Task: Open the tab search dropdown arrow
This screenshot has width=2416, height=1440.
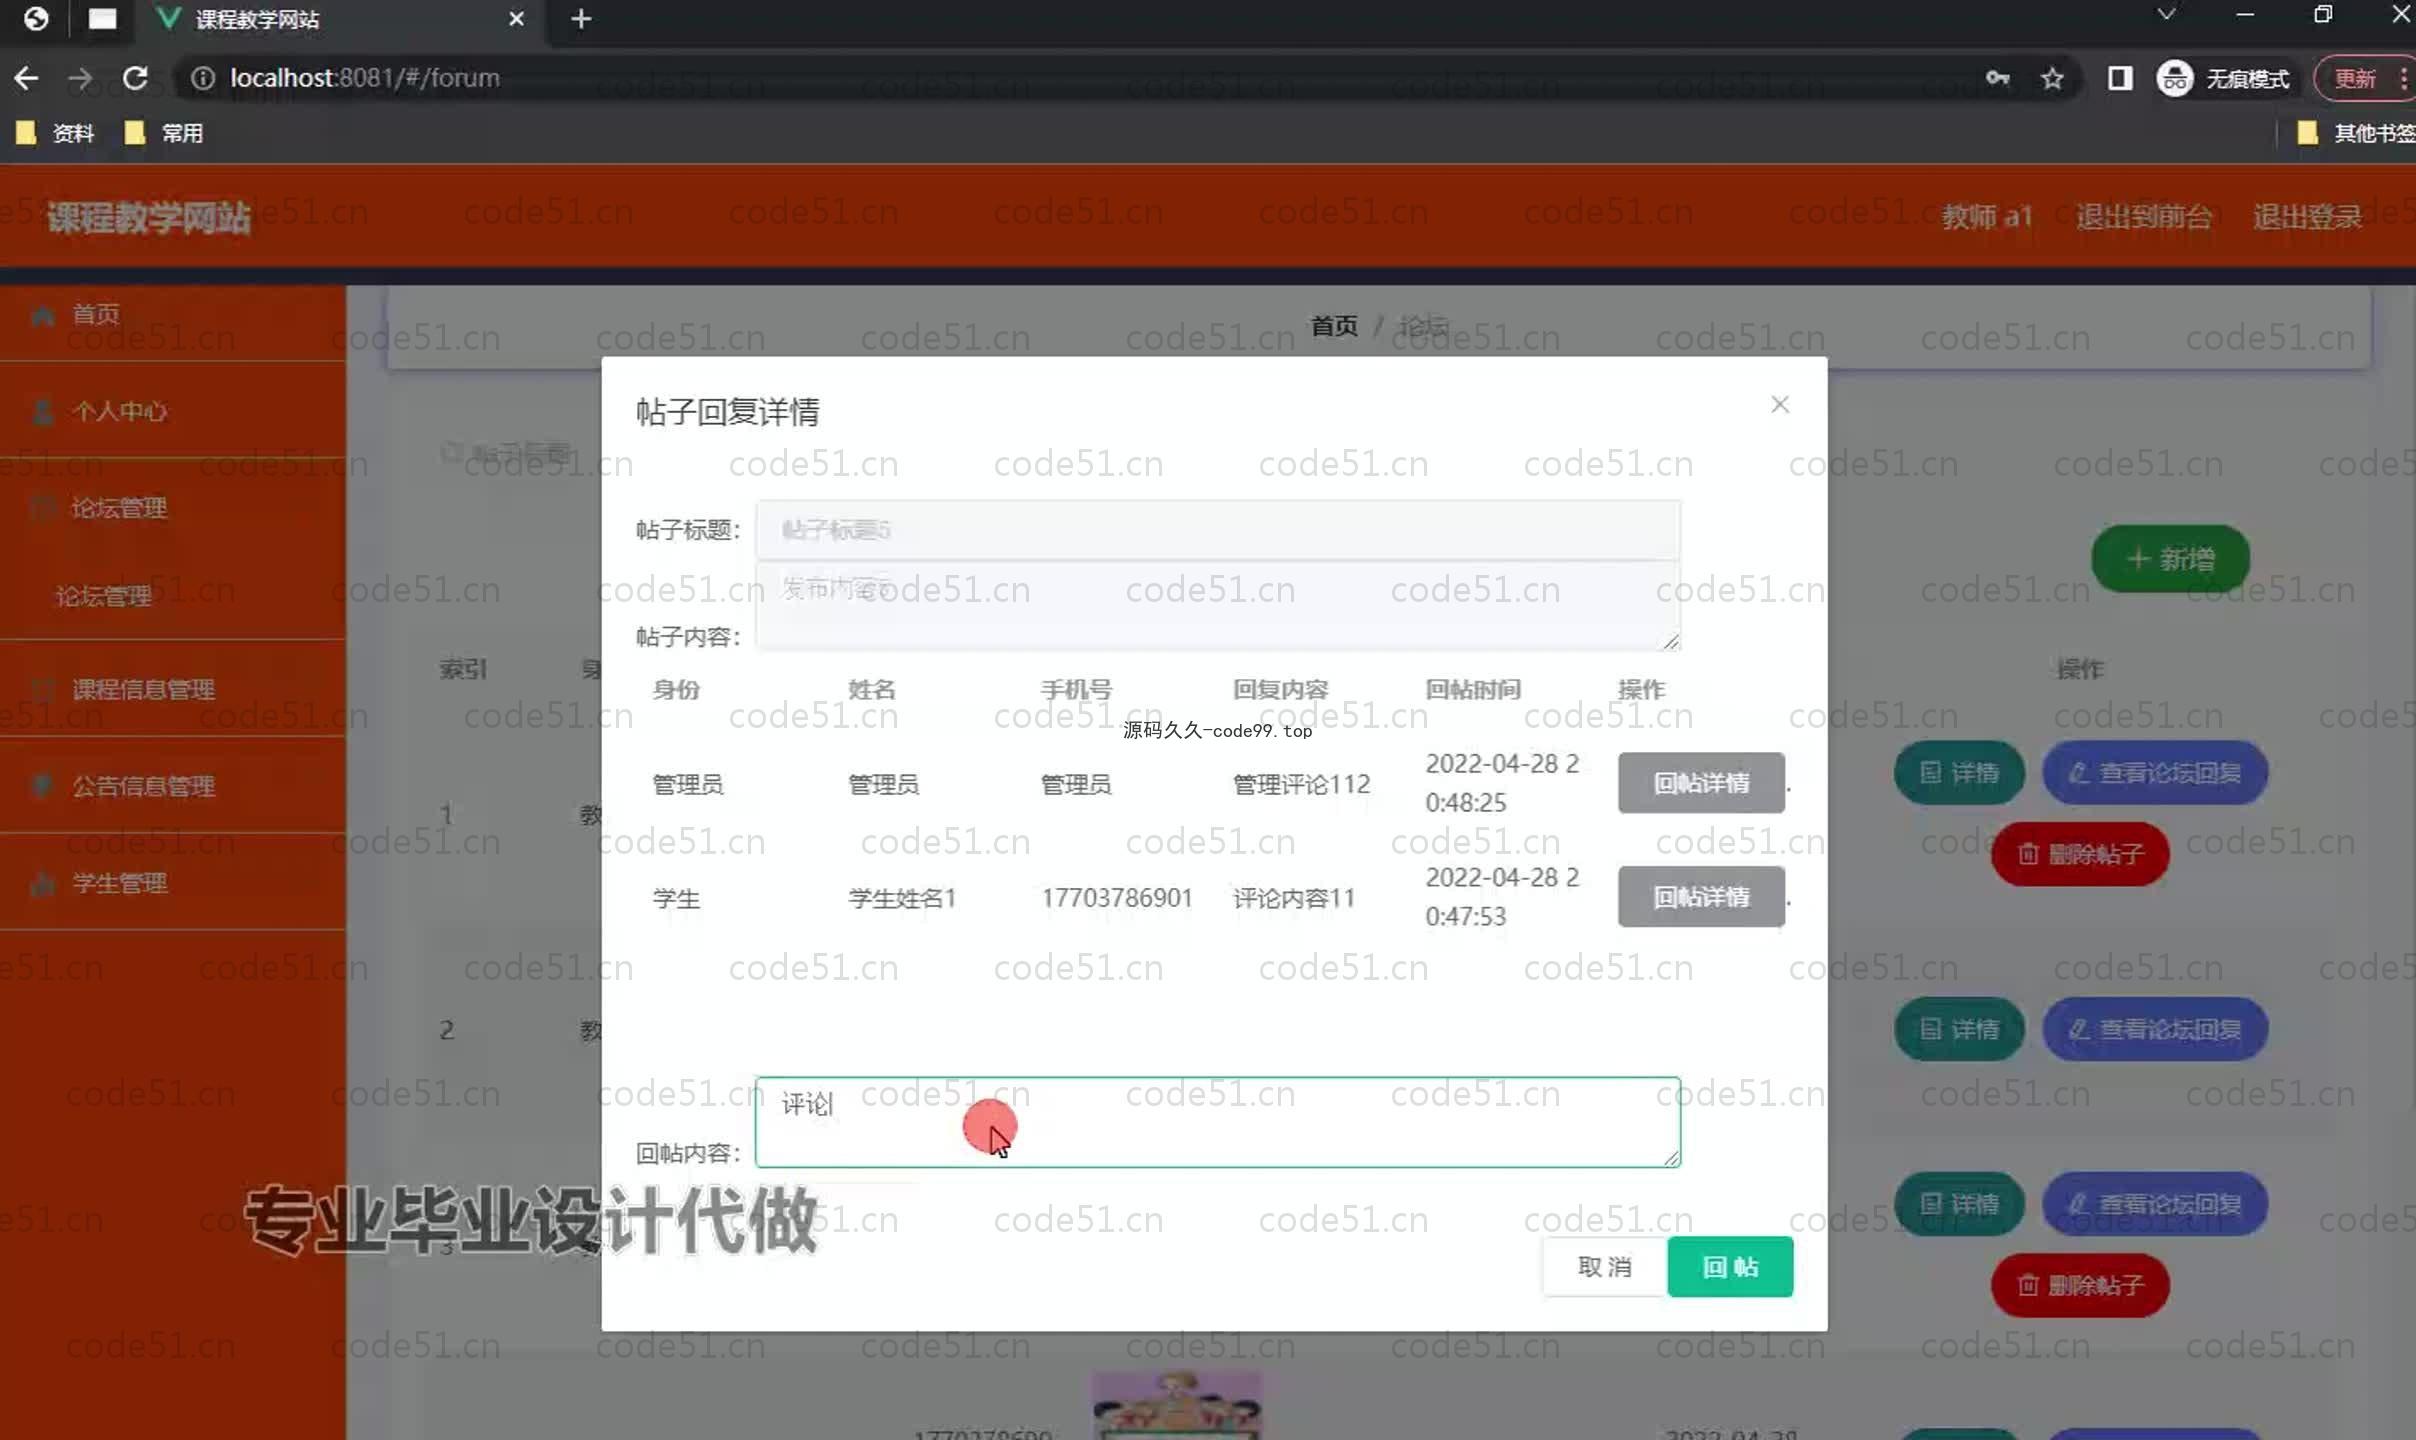Action: point(2165,15)
